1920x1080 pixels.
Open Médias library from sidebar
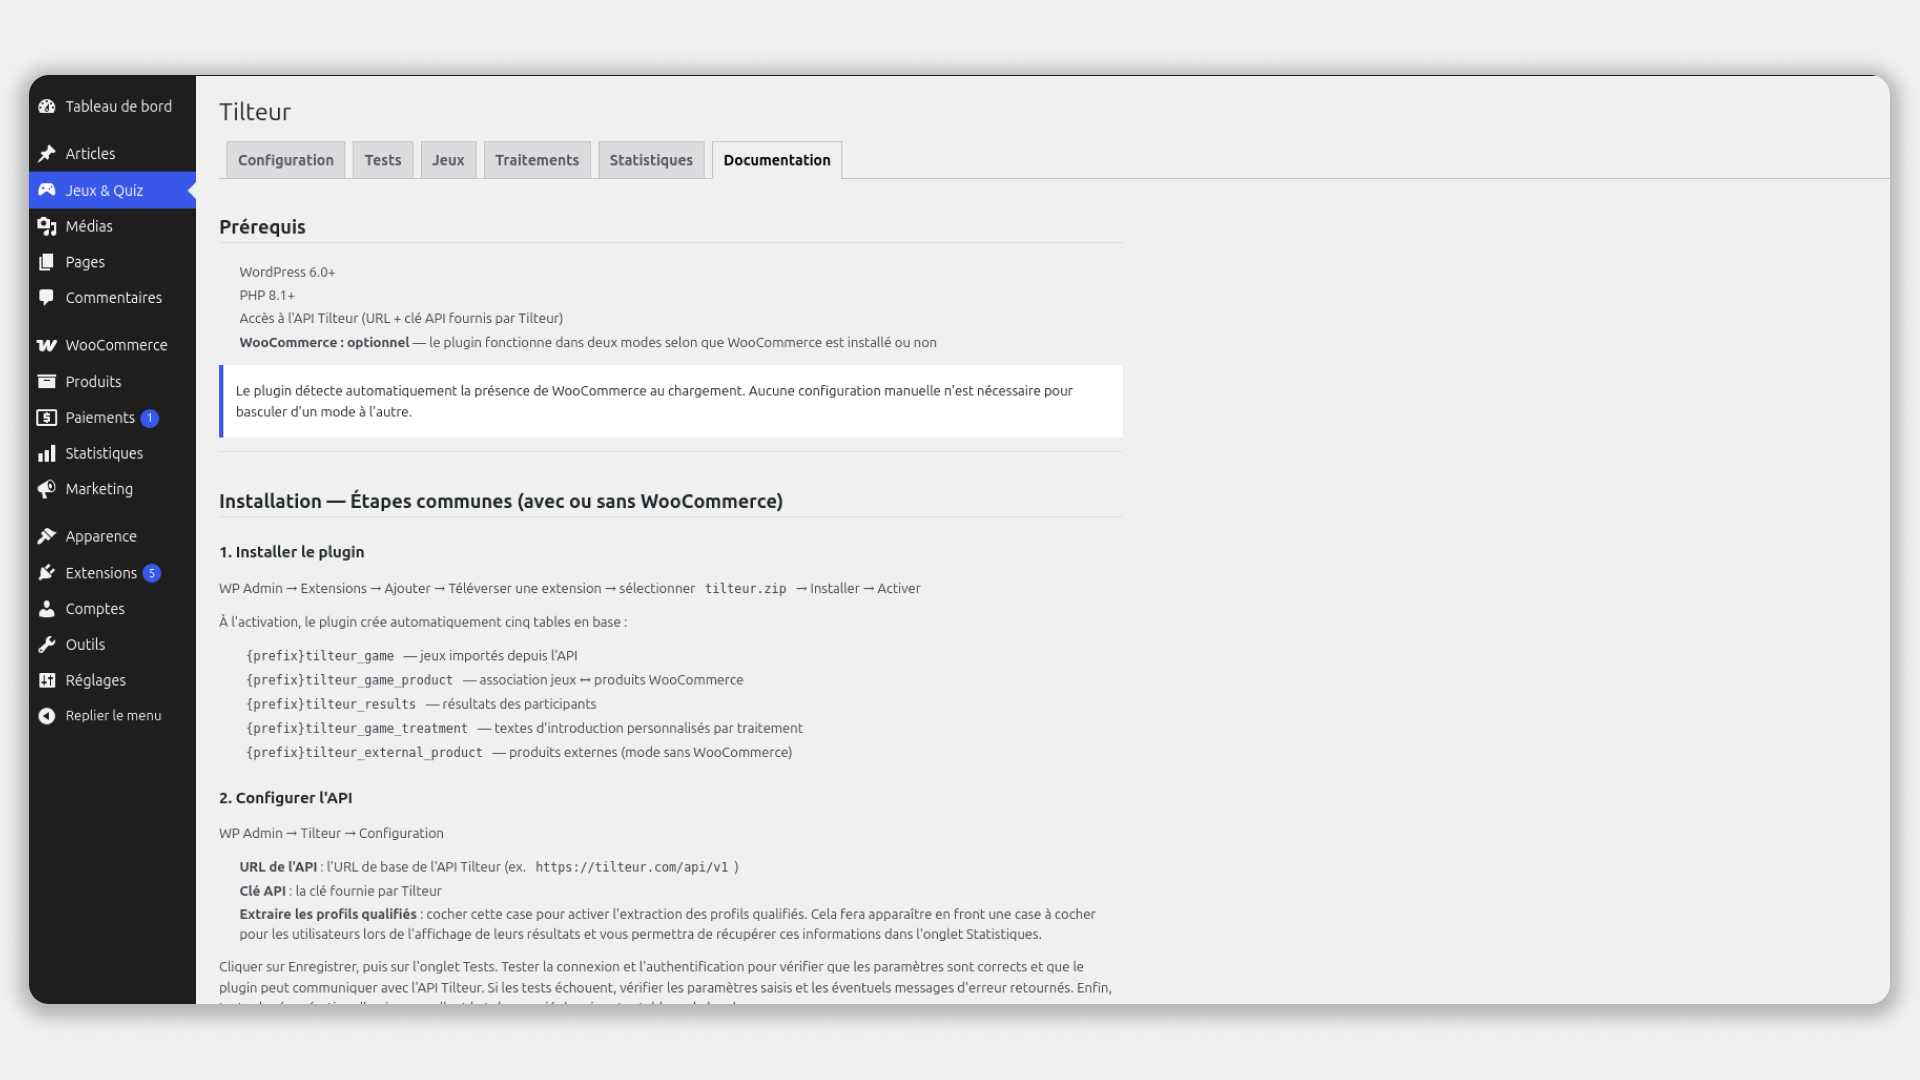89,226
